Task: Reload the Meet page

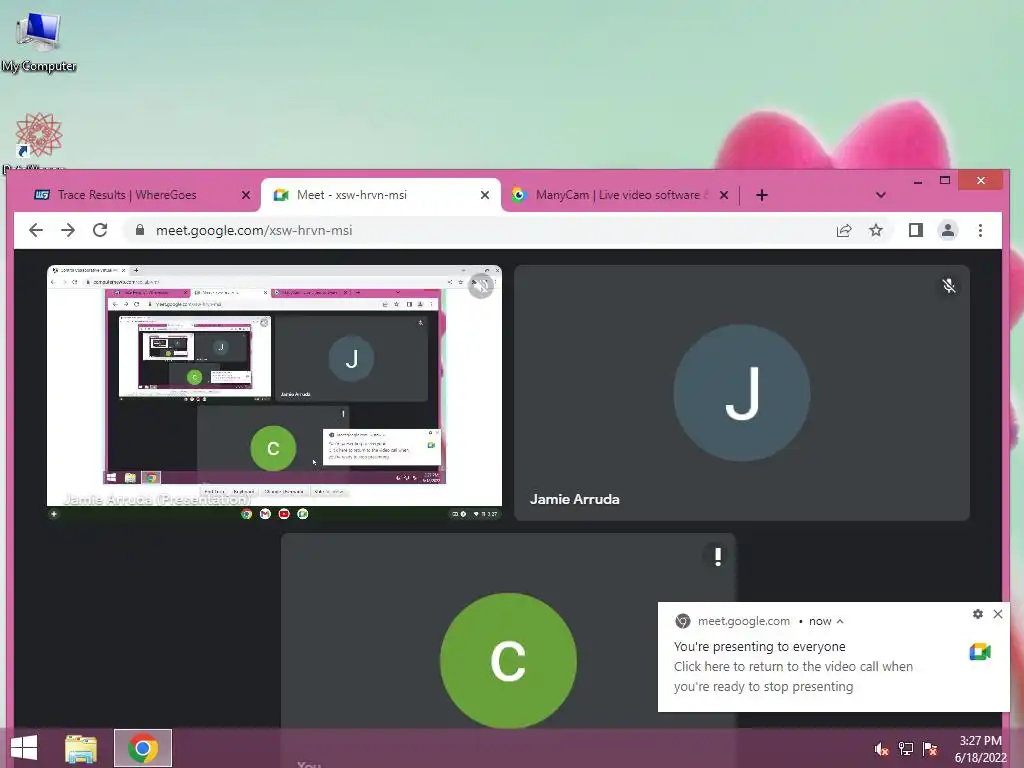Action: pyautogui.click(x=100, y=230)
